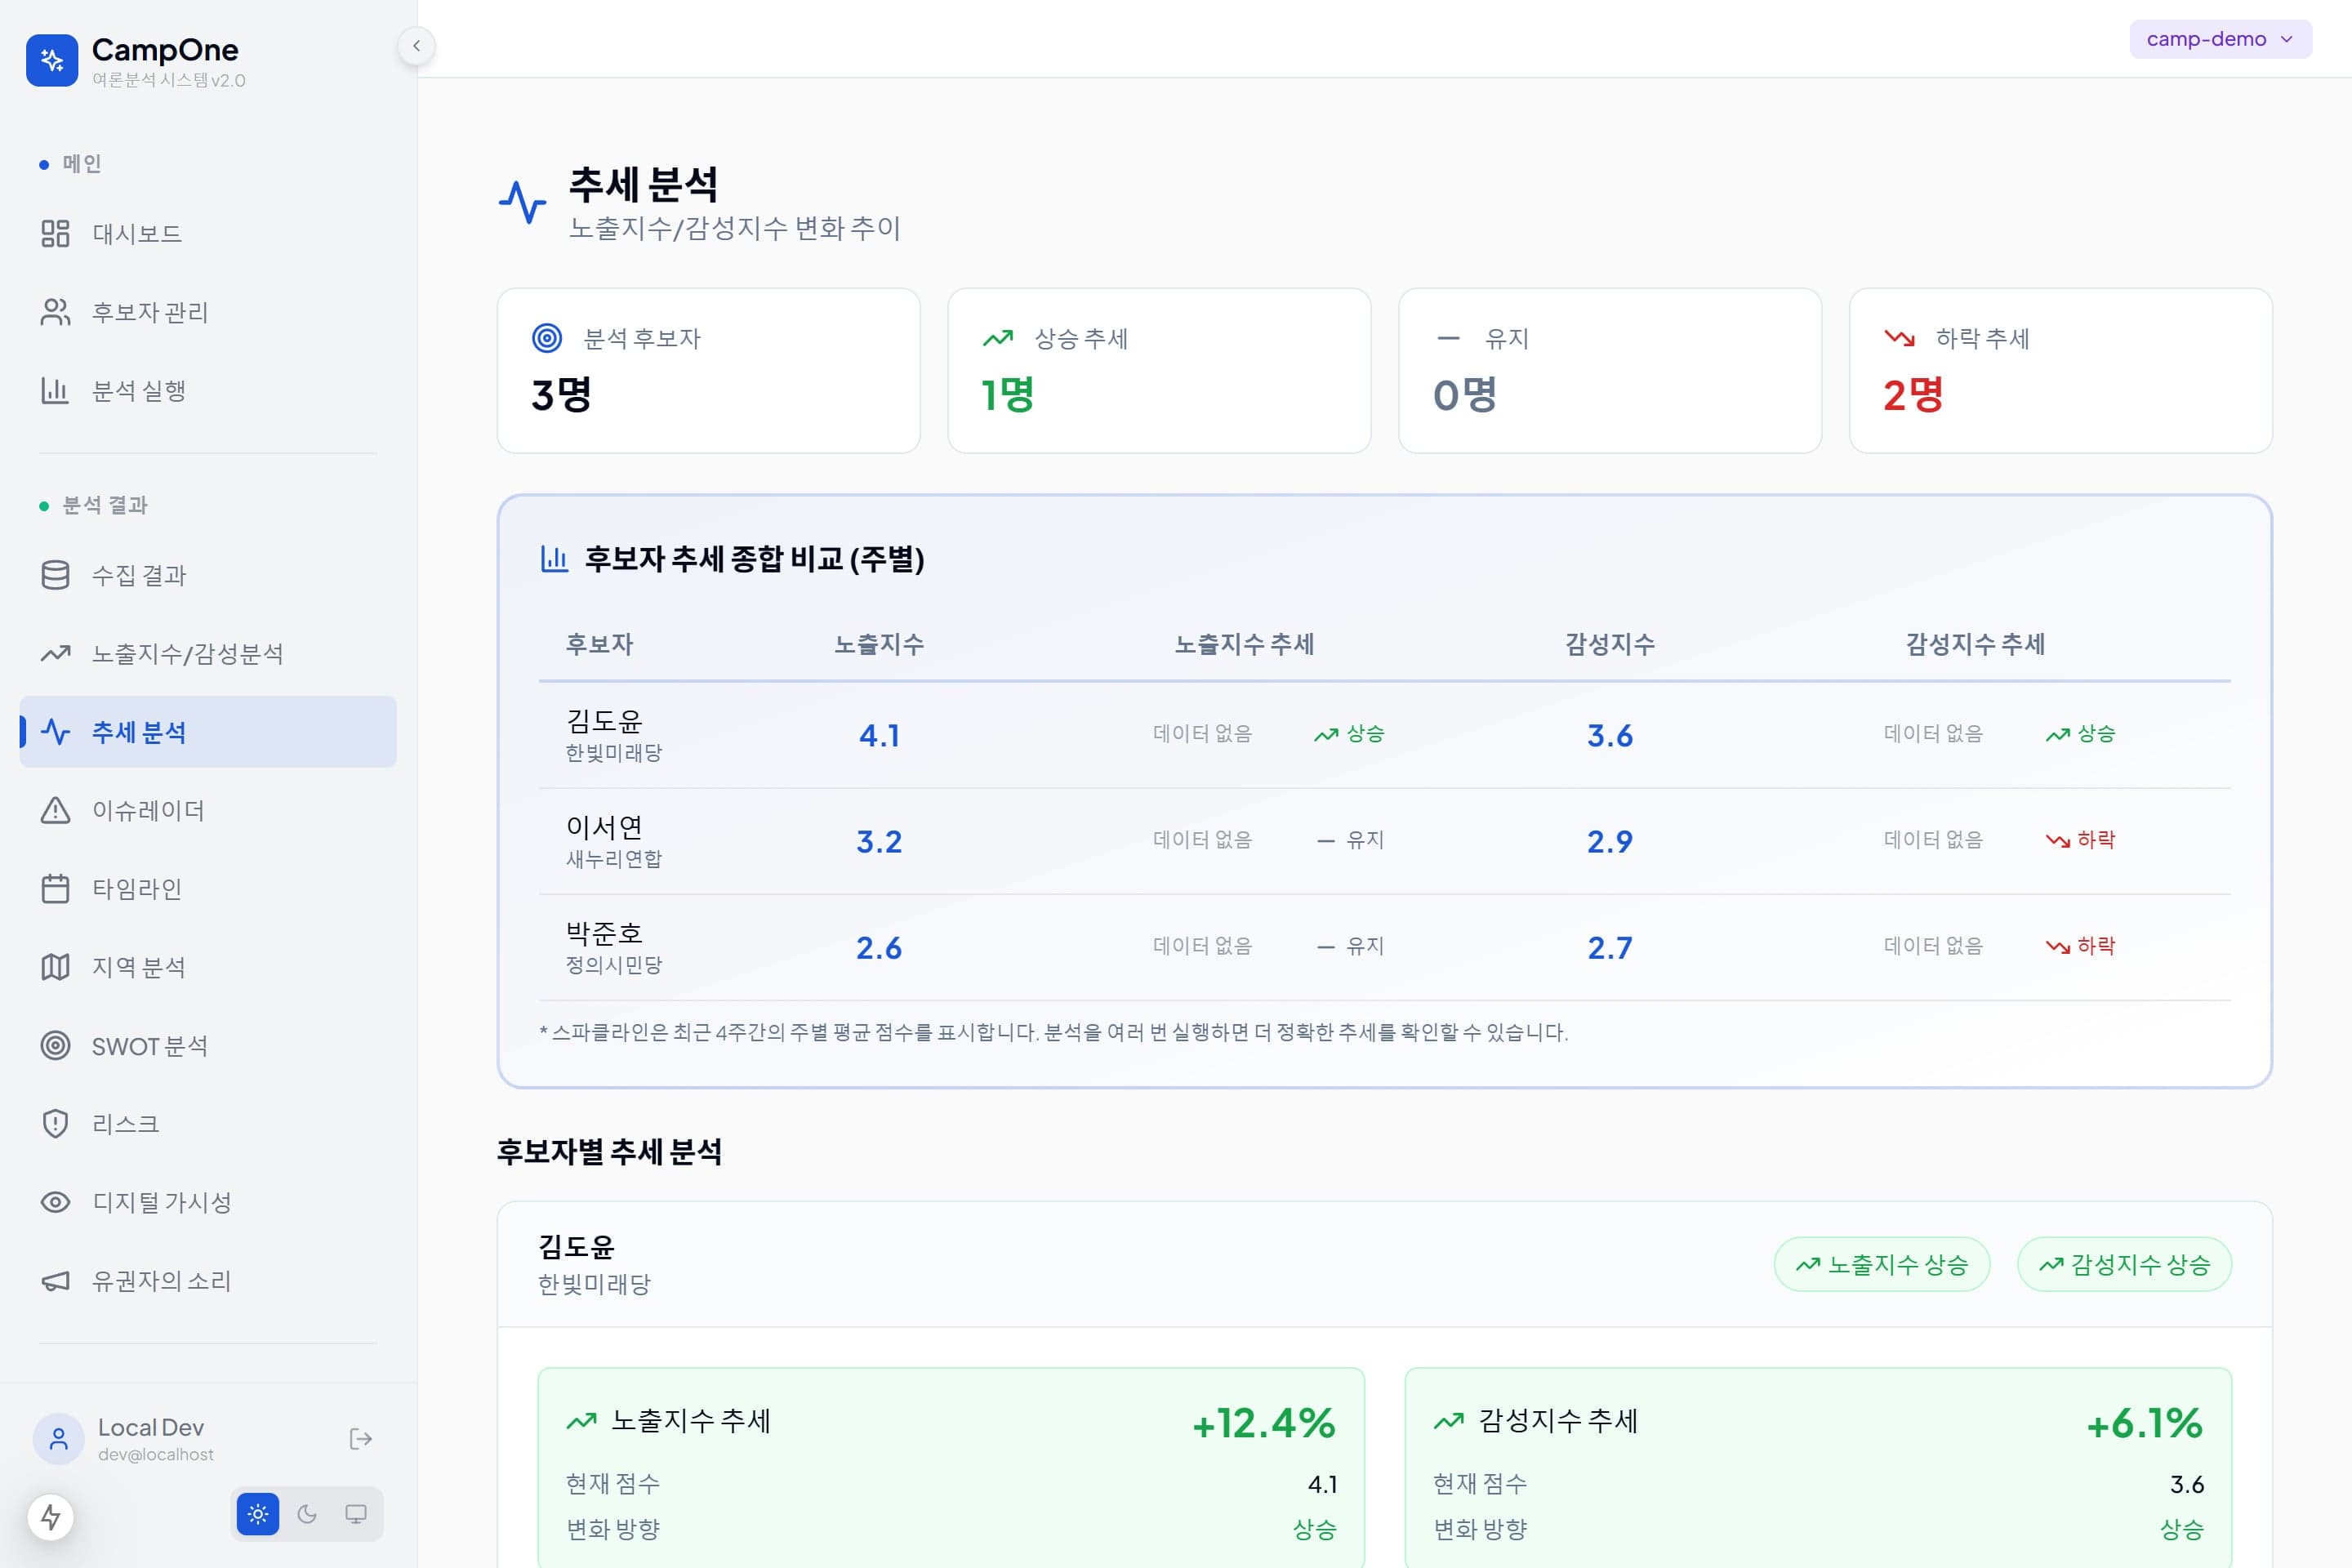The image size is (2352, 1568).
Task: Click 이서연's 노출지수 유지 trend indicator
Action: tap(1350, 839)
